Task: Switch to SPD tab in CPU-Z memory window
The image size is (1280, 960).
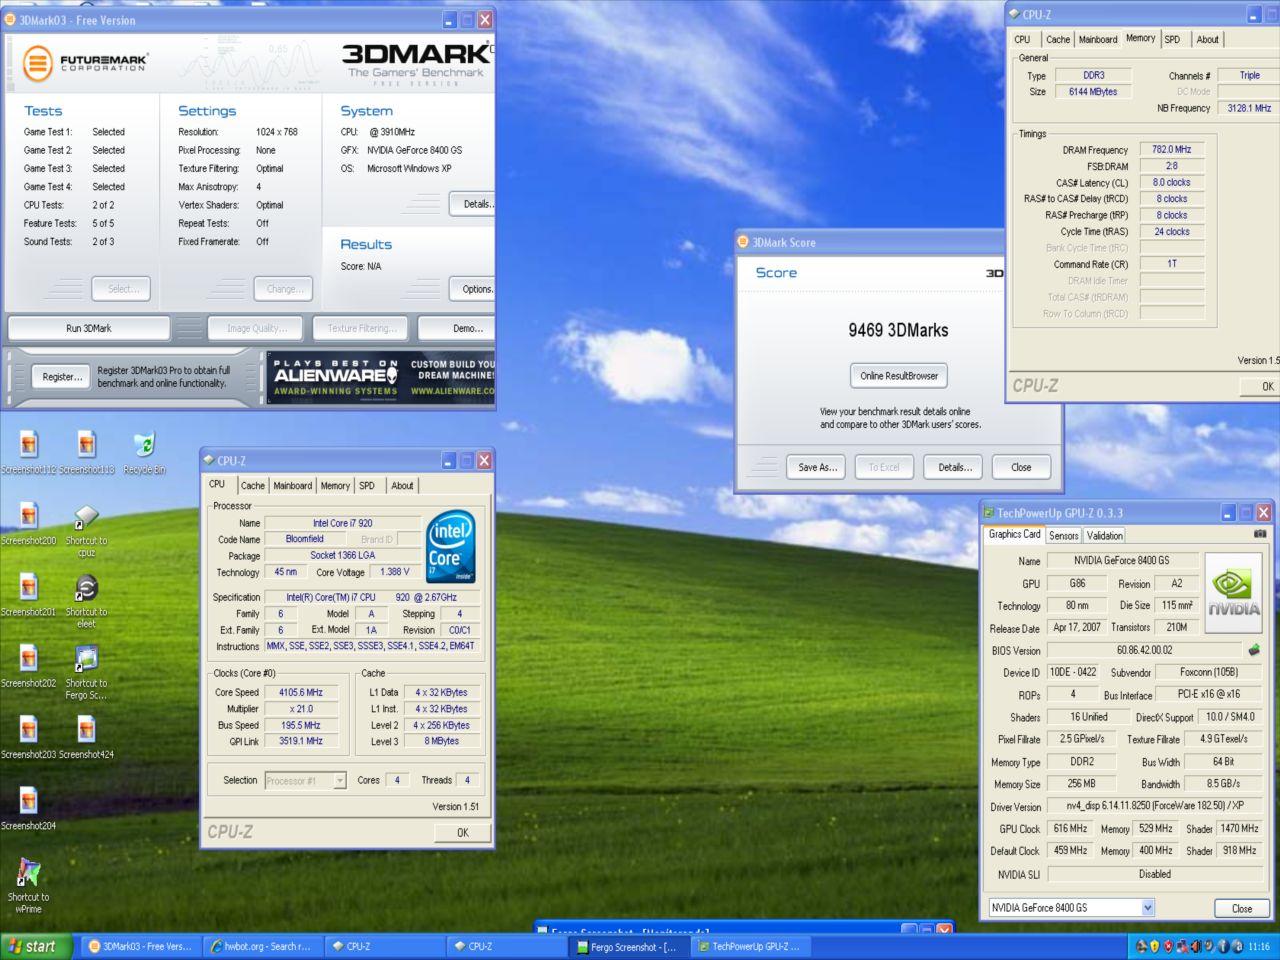Action: click(1172, 39)
